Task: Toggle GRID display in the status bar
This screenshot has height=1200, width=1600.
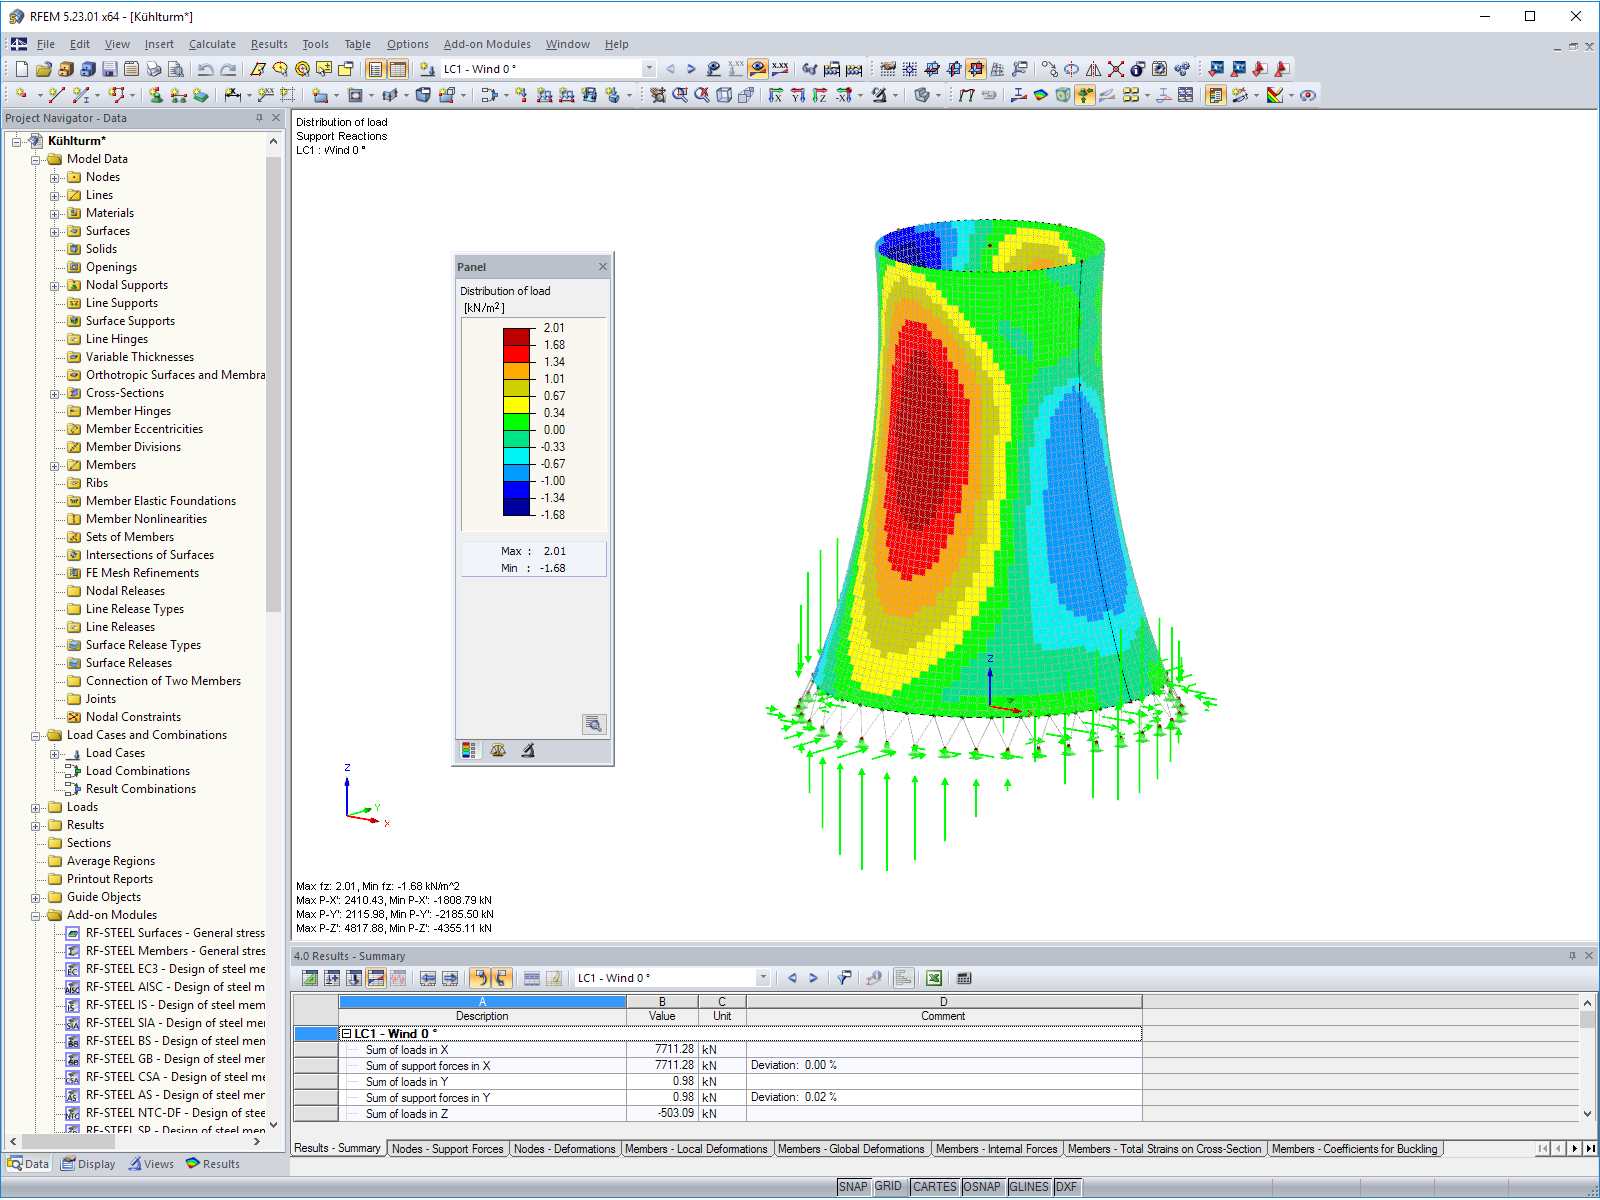Action: (x=888, y=1187)
